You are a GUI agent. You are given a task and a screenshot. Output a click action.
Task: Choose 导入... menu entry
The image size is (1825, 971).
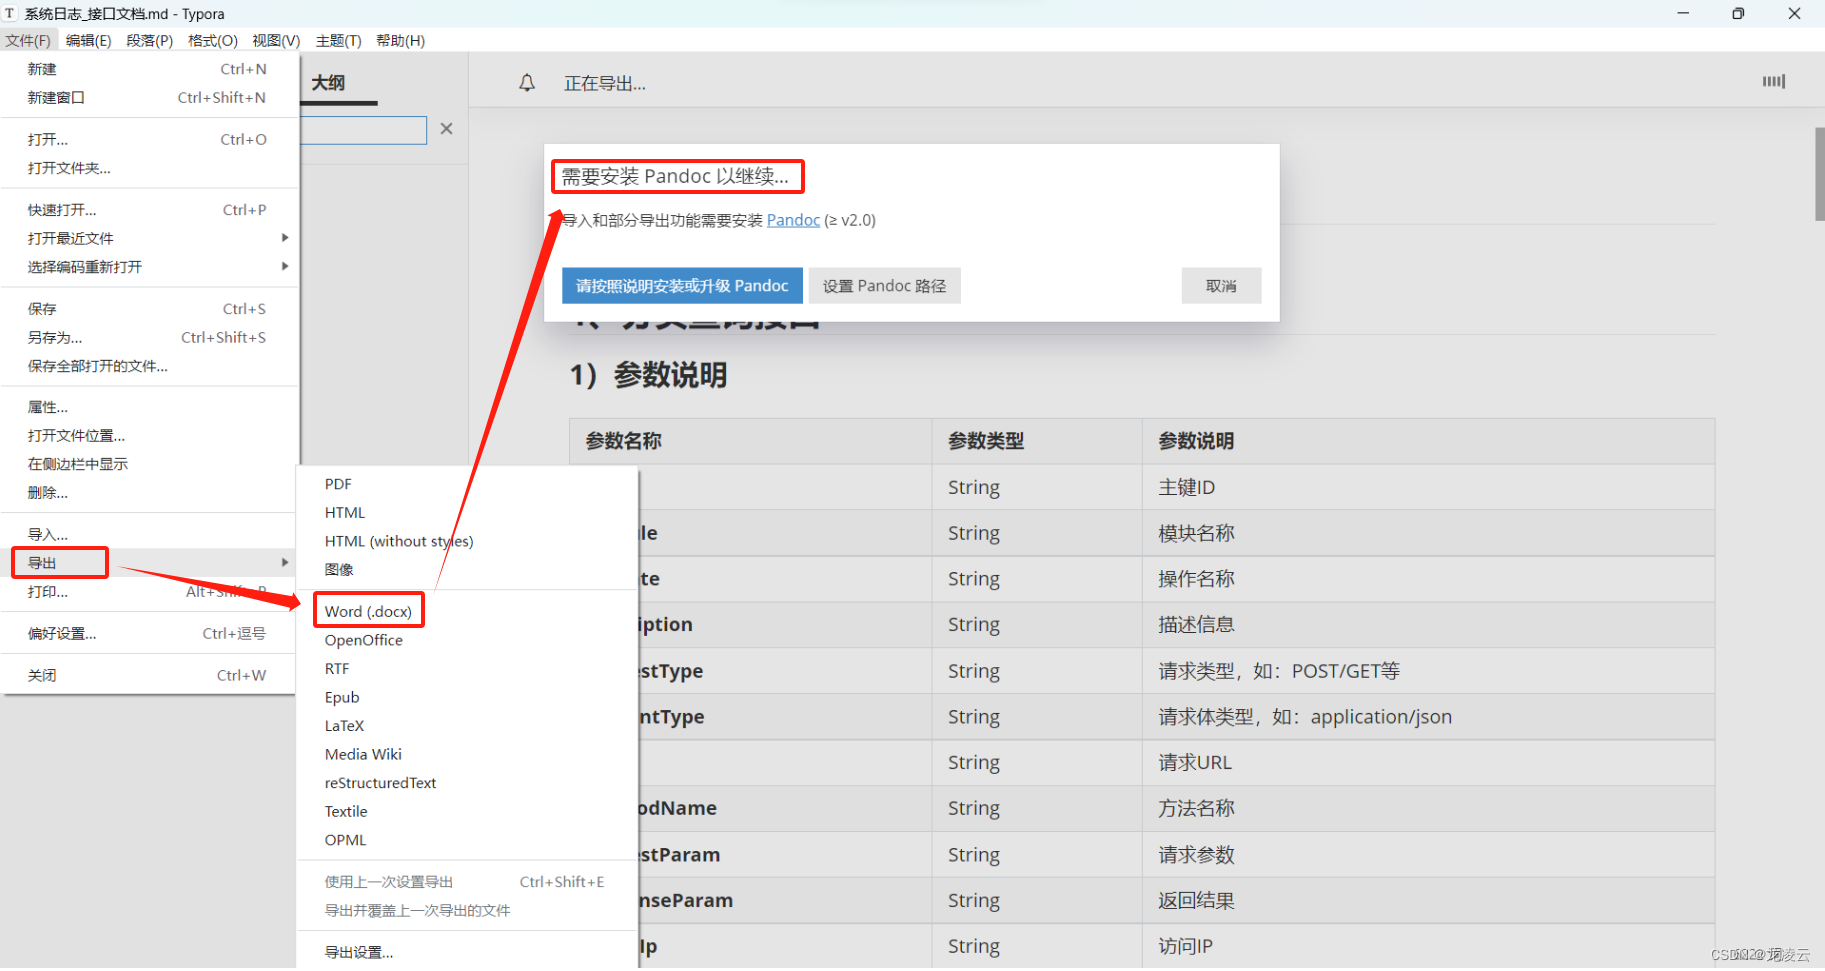[x=149, y=534]
